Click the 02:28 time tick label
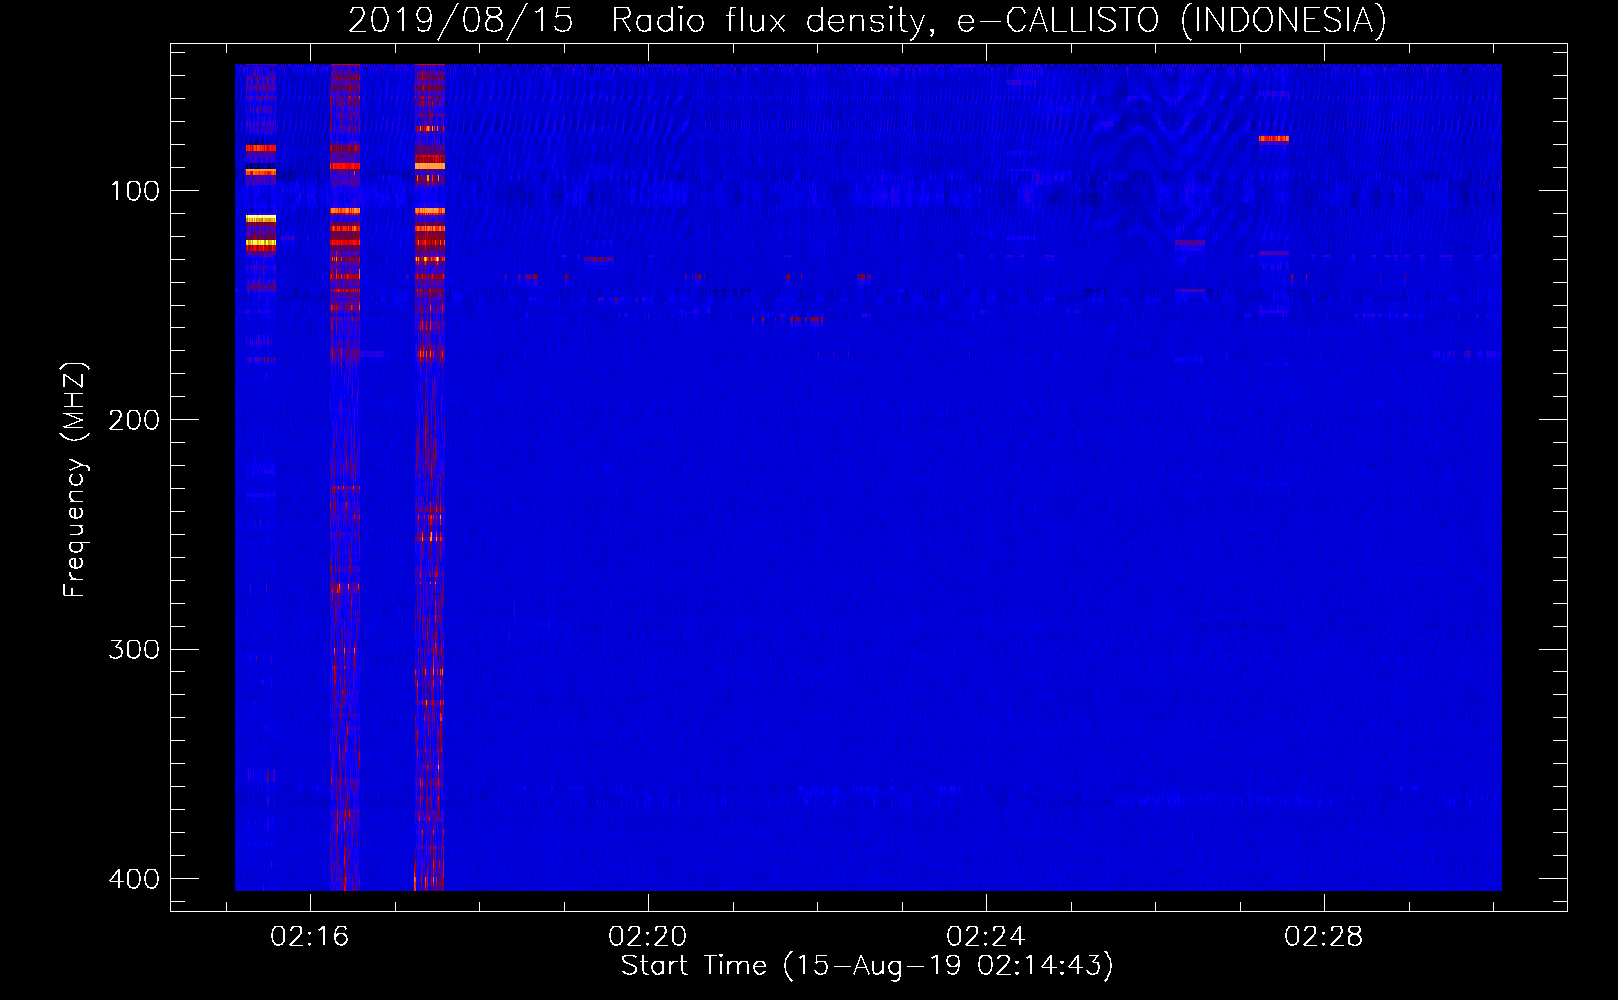Screen dimensions: 1618x1000 pyautogui.click(x=1324, y=936)
